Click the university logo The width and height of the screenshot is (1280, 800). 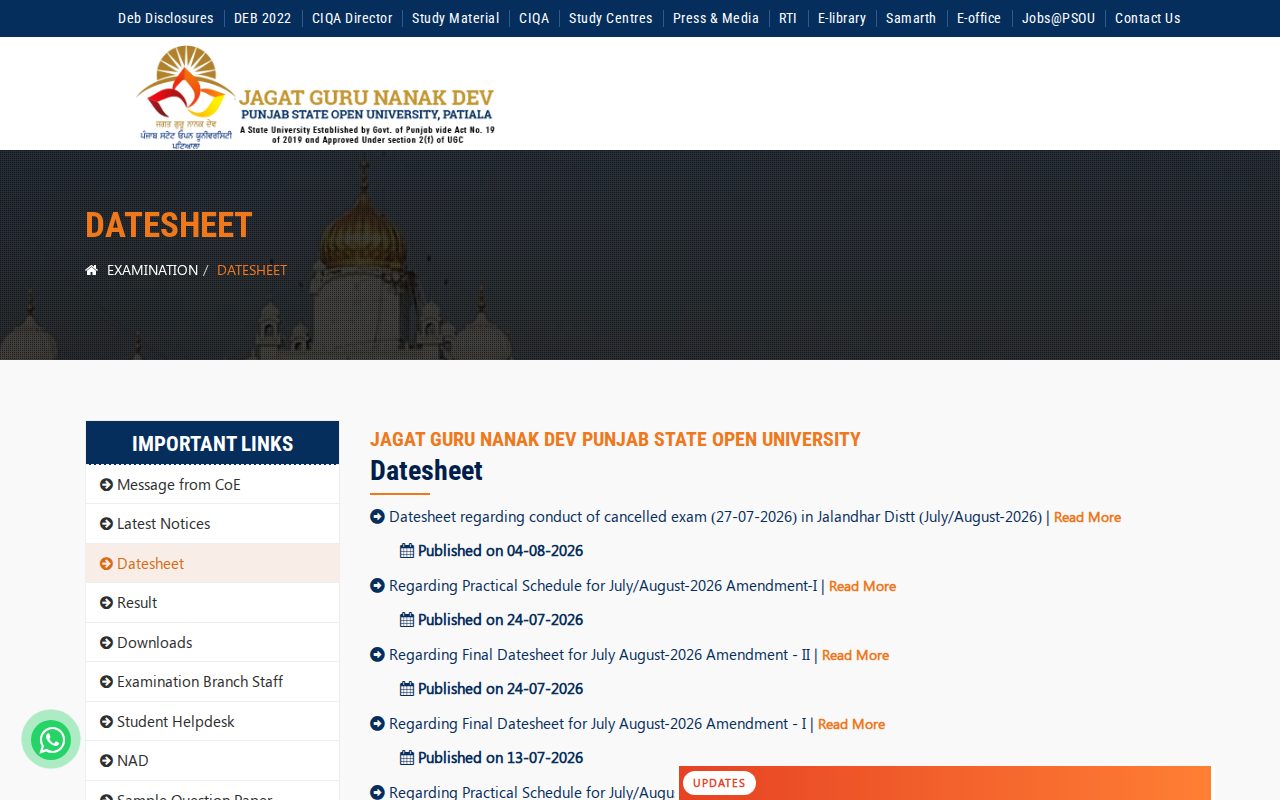(x=316, y=96)
